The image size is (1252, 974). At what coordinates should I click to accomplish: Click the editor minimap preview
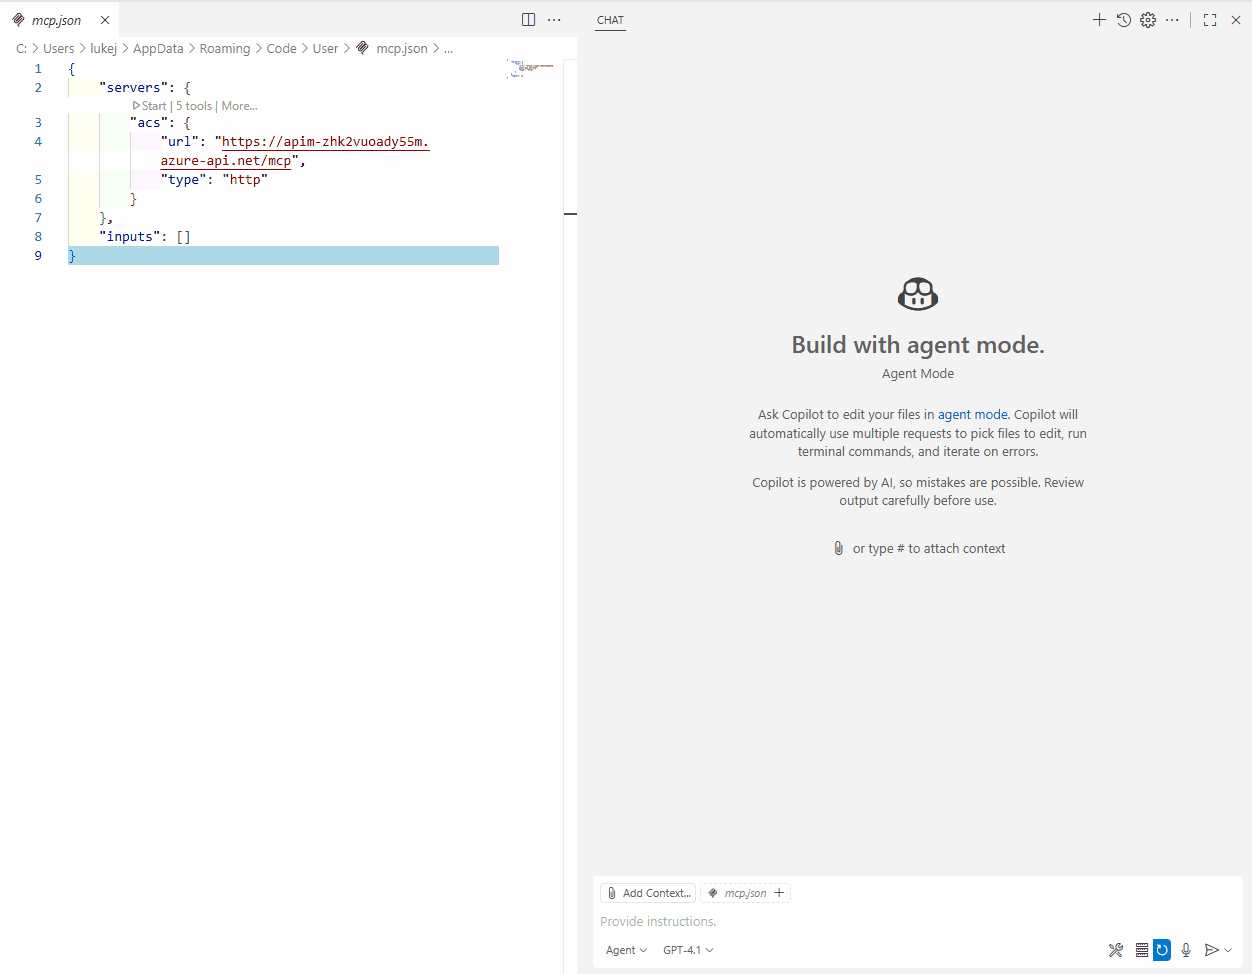(530, 68)
